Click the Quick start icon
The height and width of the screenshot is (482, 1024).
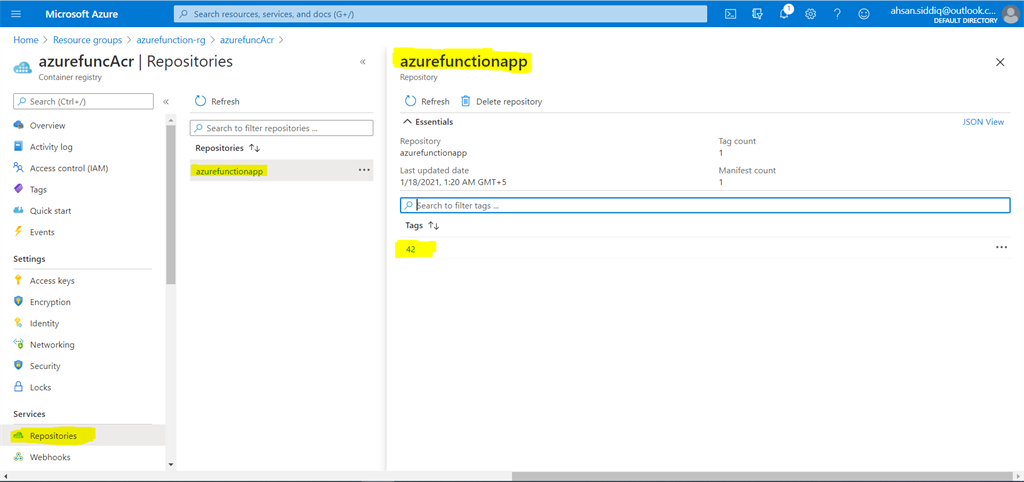point(19,211)
